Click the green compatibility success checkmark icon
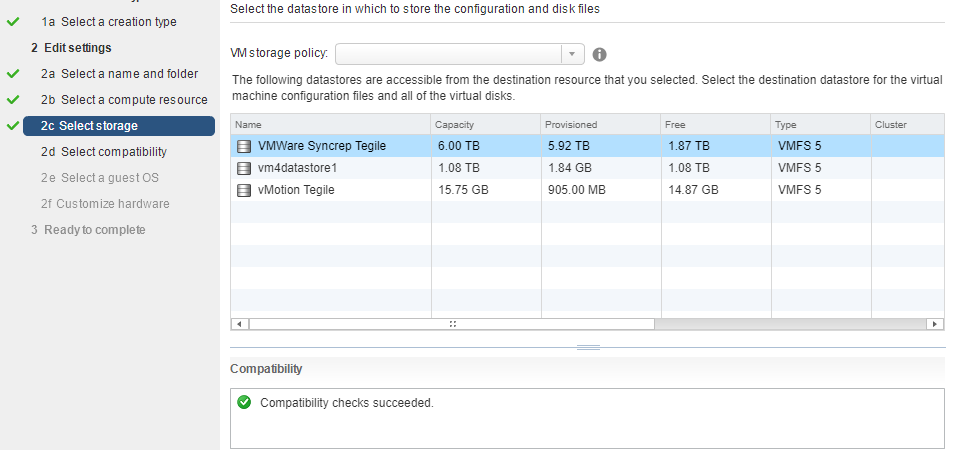The width and height of the screenshot is (959, 450). pyautogui.click(x=244, y=402)
